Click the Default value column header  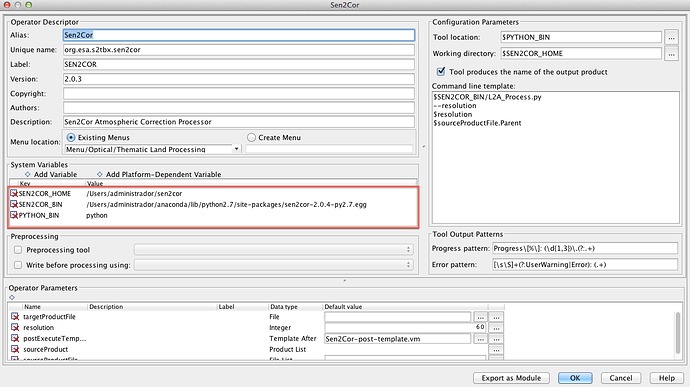point(405,307)
